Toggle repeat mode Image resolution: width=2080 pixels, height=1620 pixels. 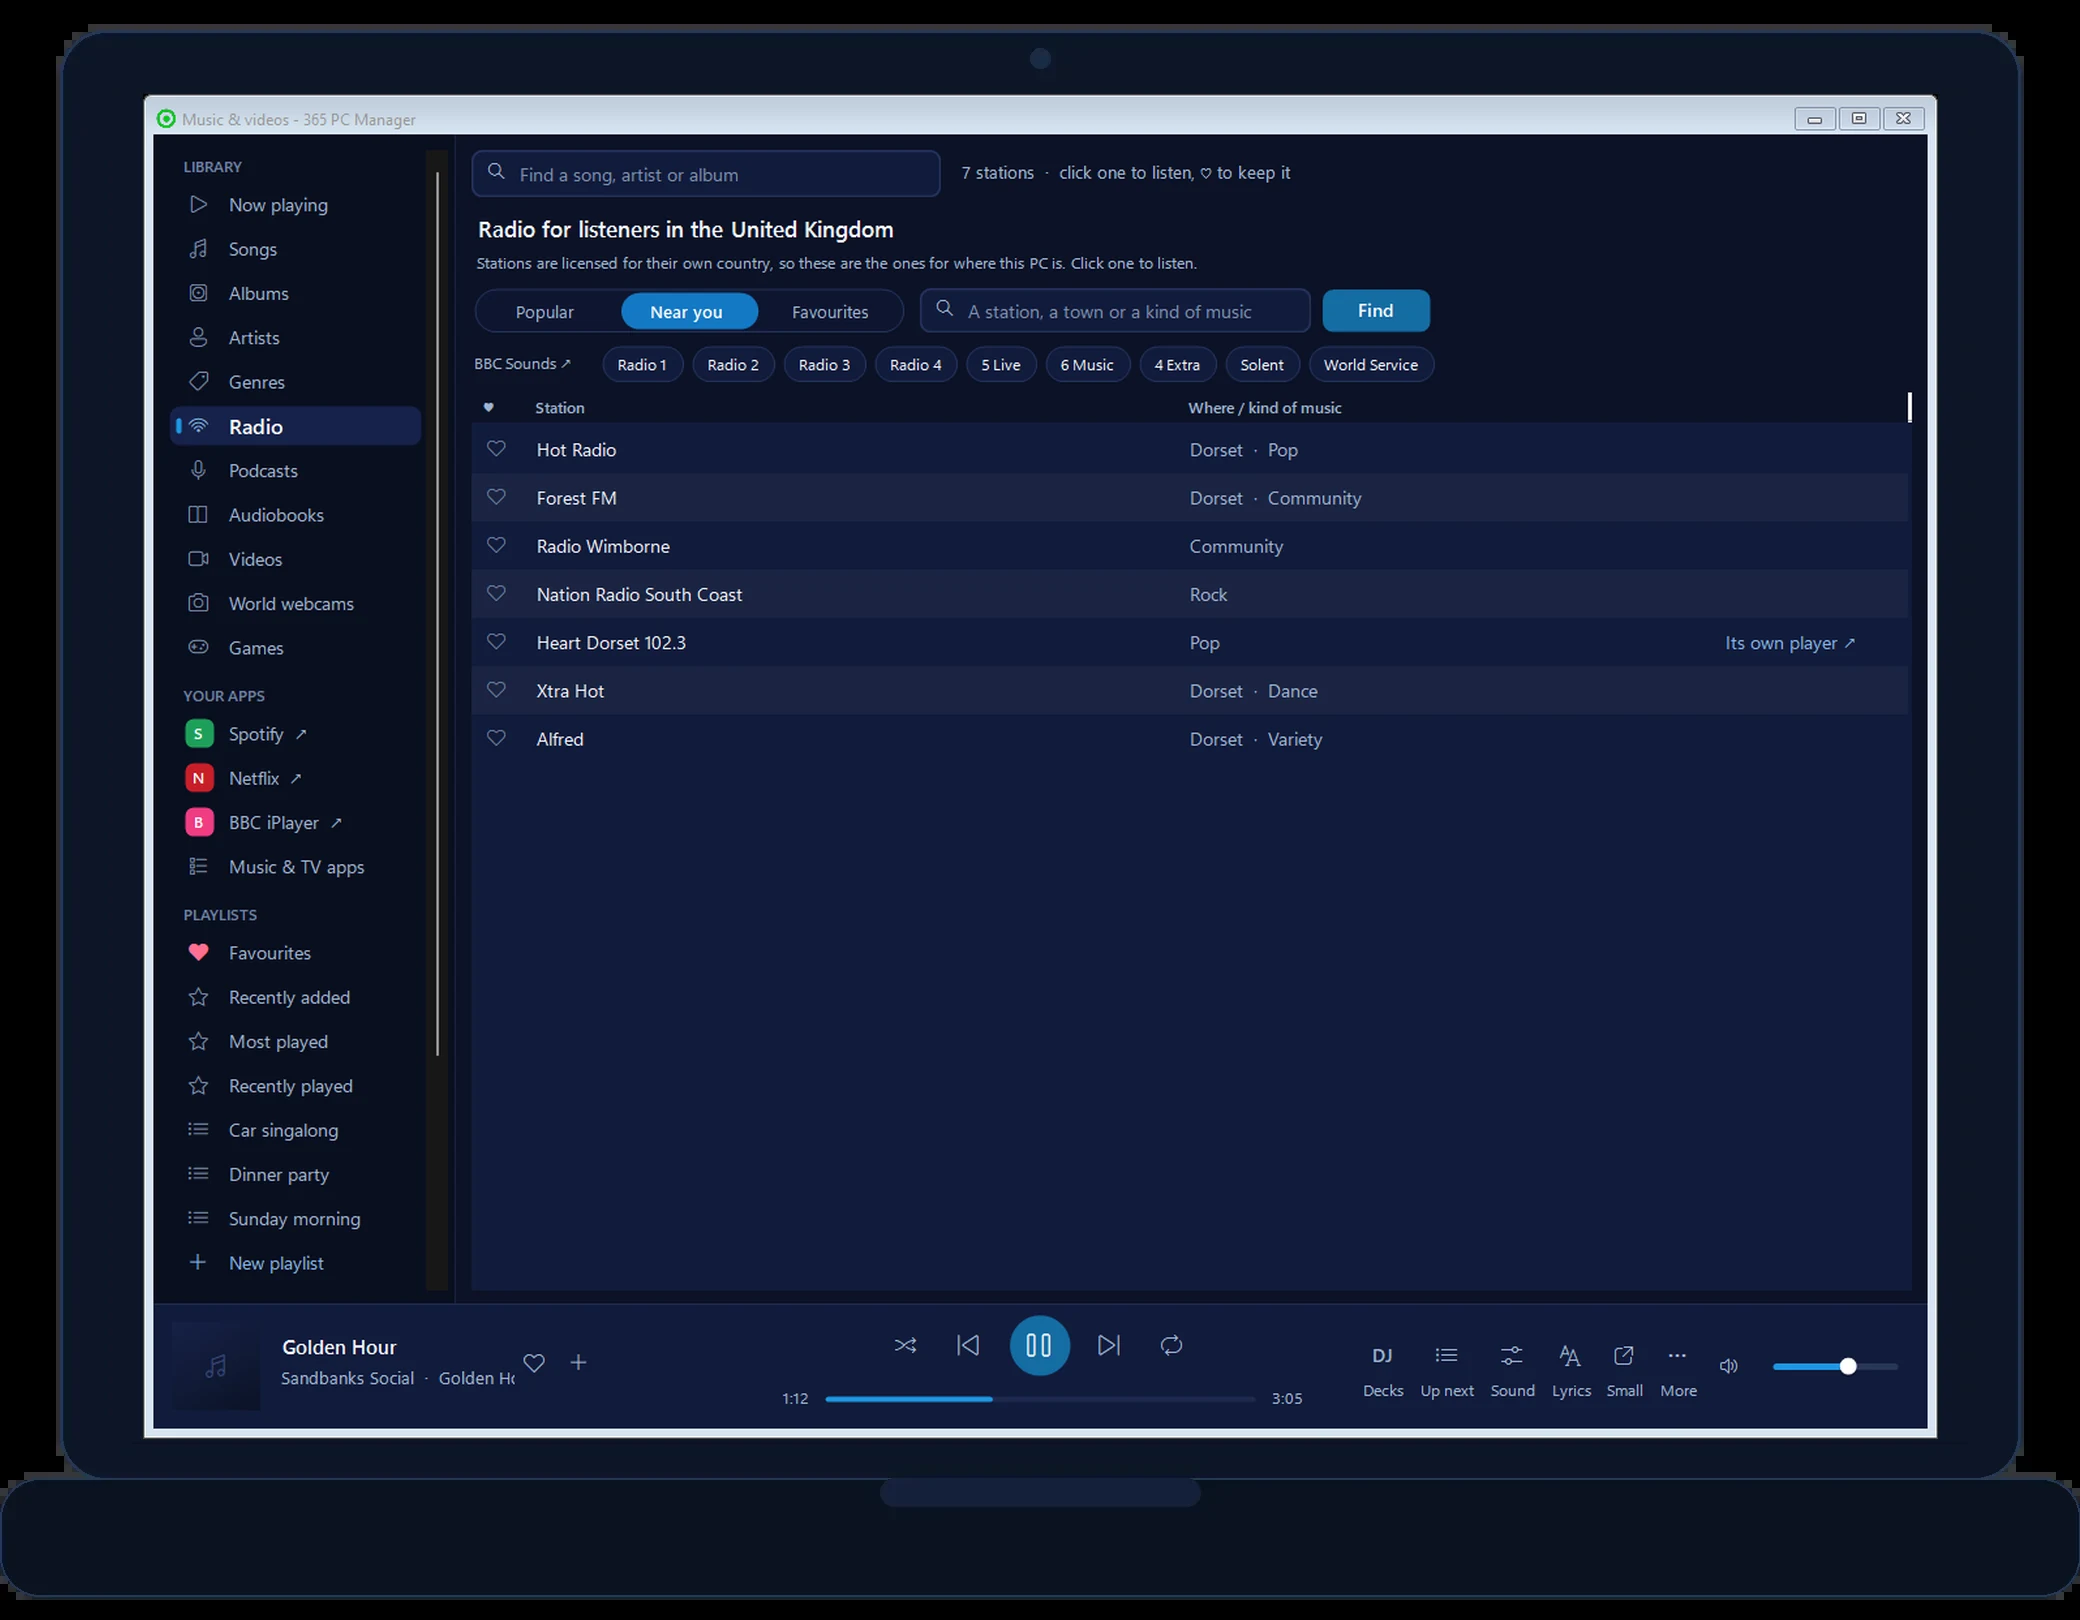1171,1345
